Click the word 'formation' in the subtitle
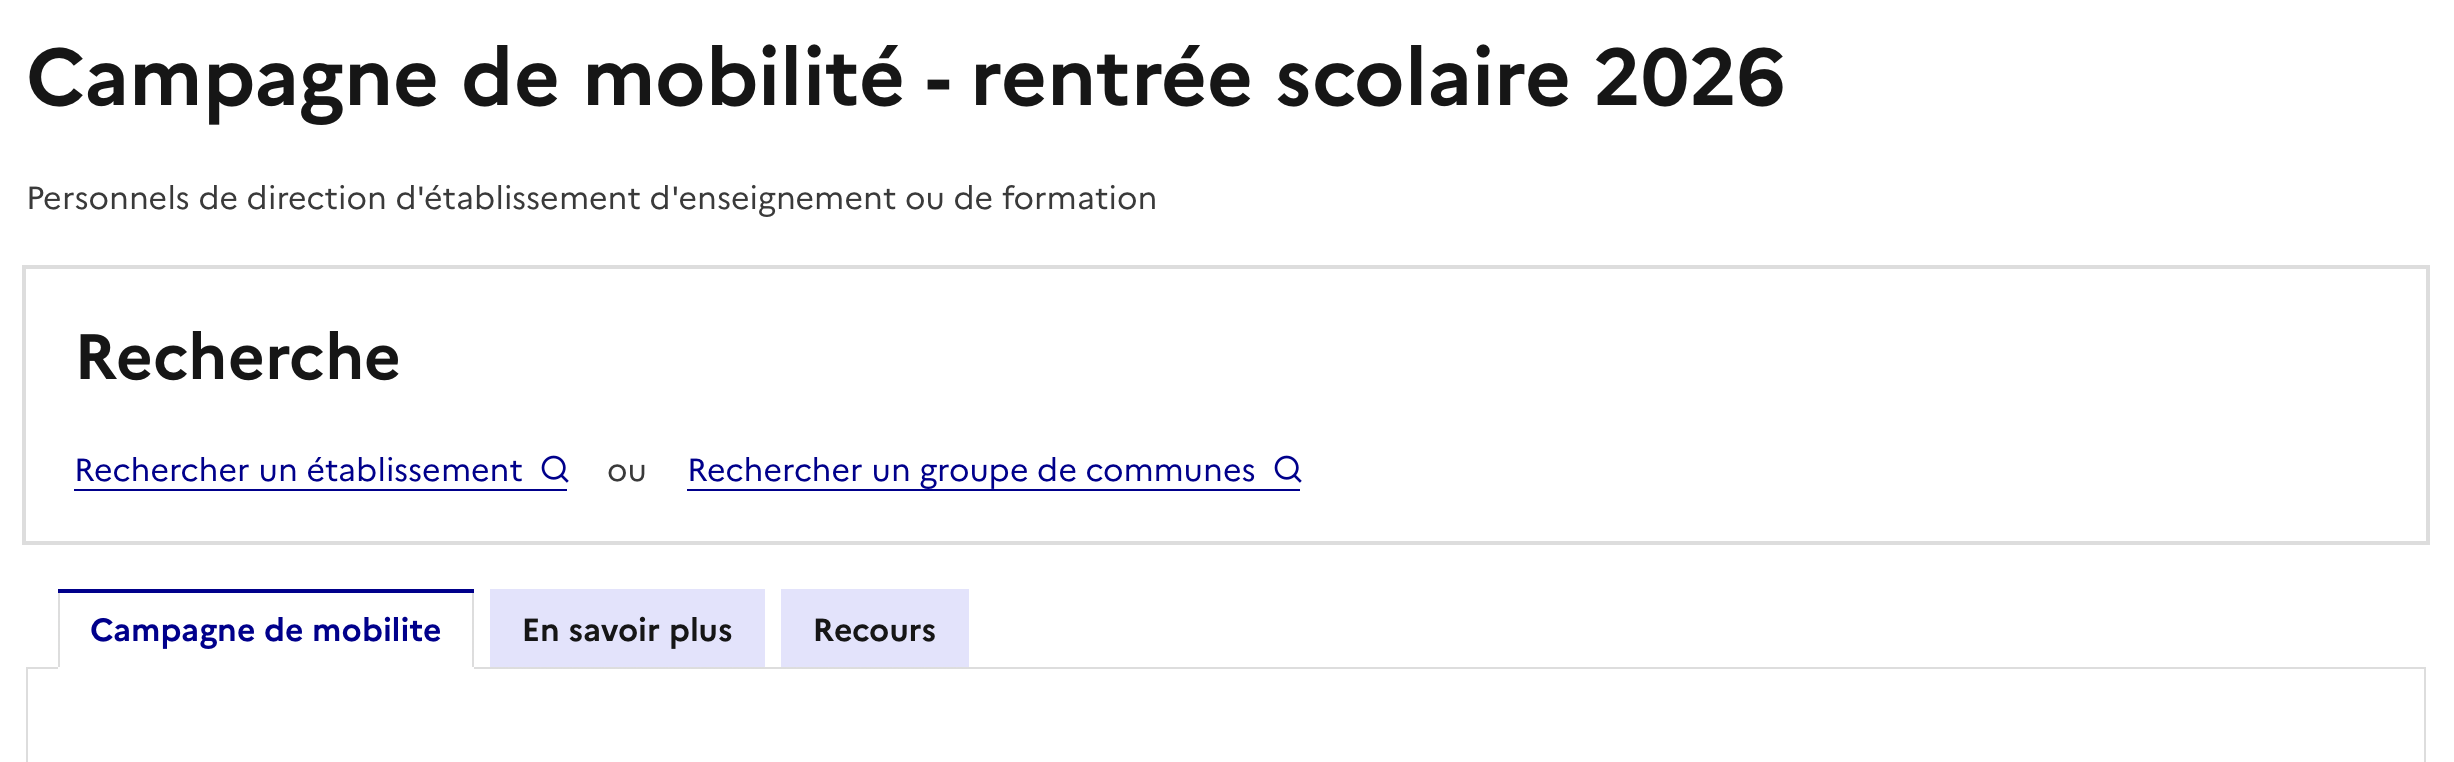The width and height of the screenshot is (2454, 762). tap(1079, 198)
